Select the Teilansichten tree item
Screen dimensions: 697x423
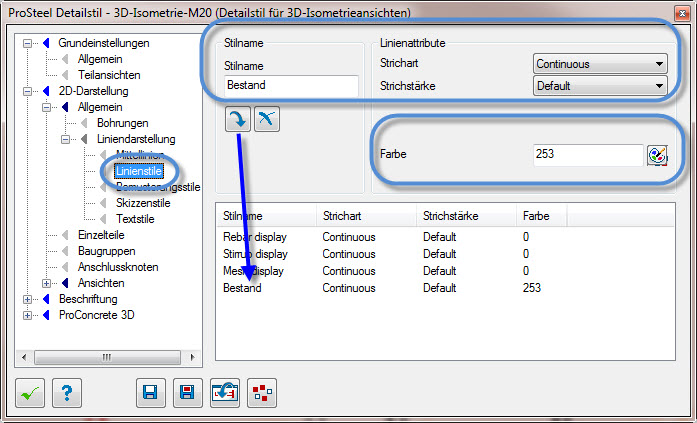tap(109, 75)
